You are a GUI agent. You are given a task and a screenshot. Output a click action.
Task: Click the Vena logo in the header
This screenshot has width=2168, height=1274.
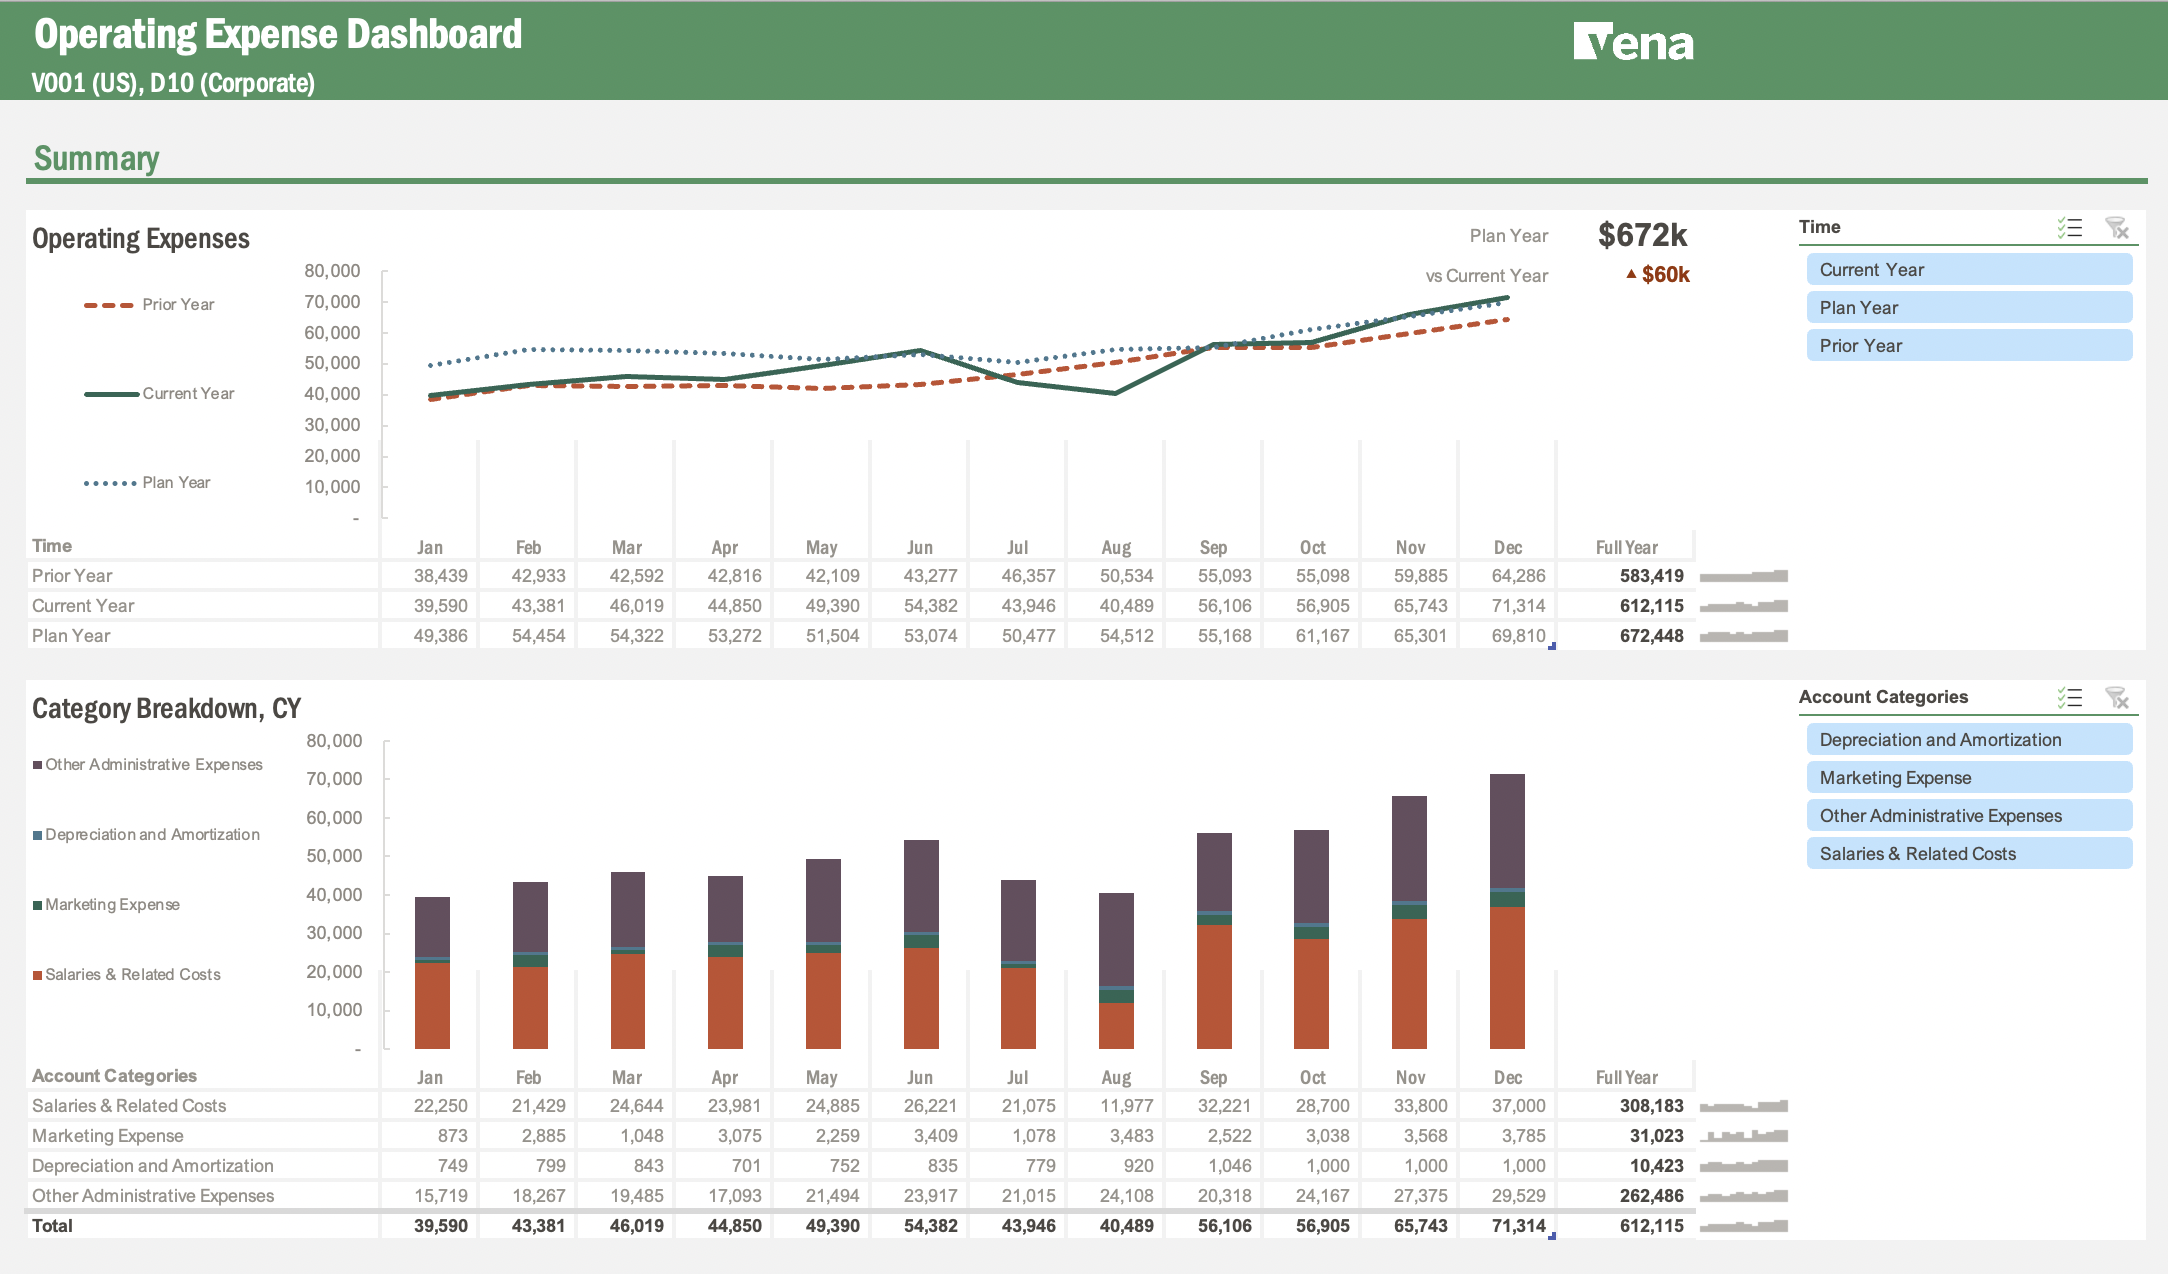pos(1633,42)
